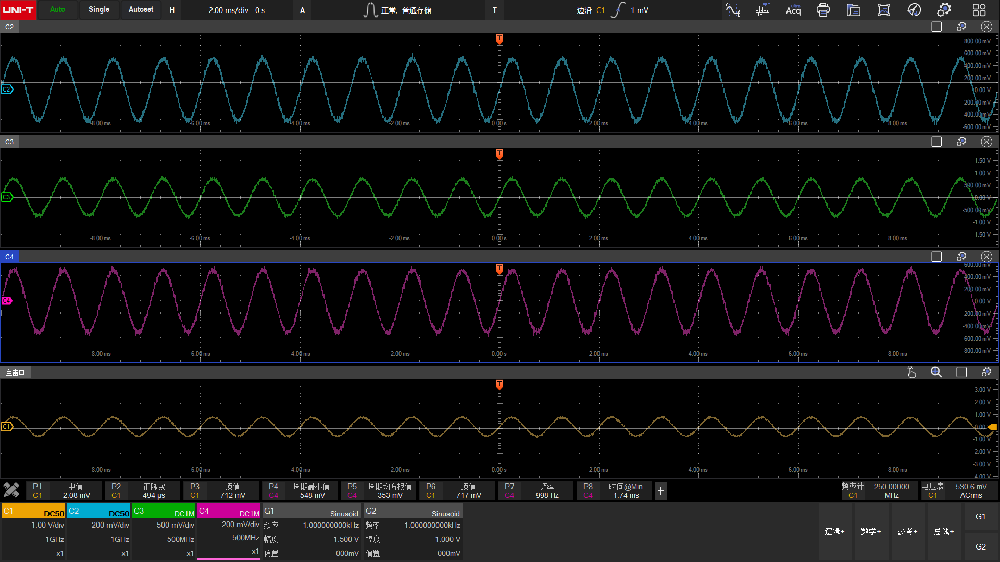The width and height of the screenshot is (1000, 562).
Task: Toggle Auto trigger mode
Action: click(x=59, y=10)
